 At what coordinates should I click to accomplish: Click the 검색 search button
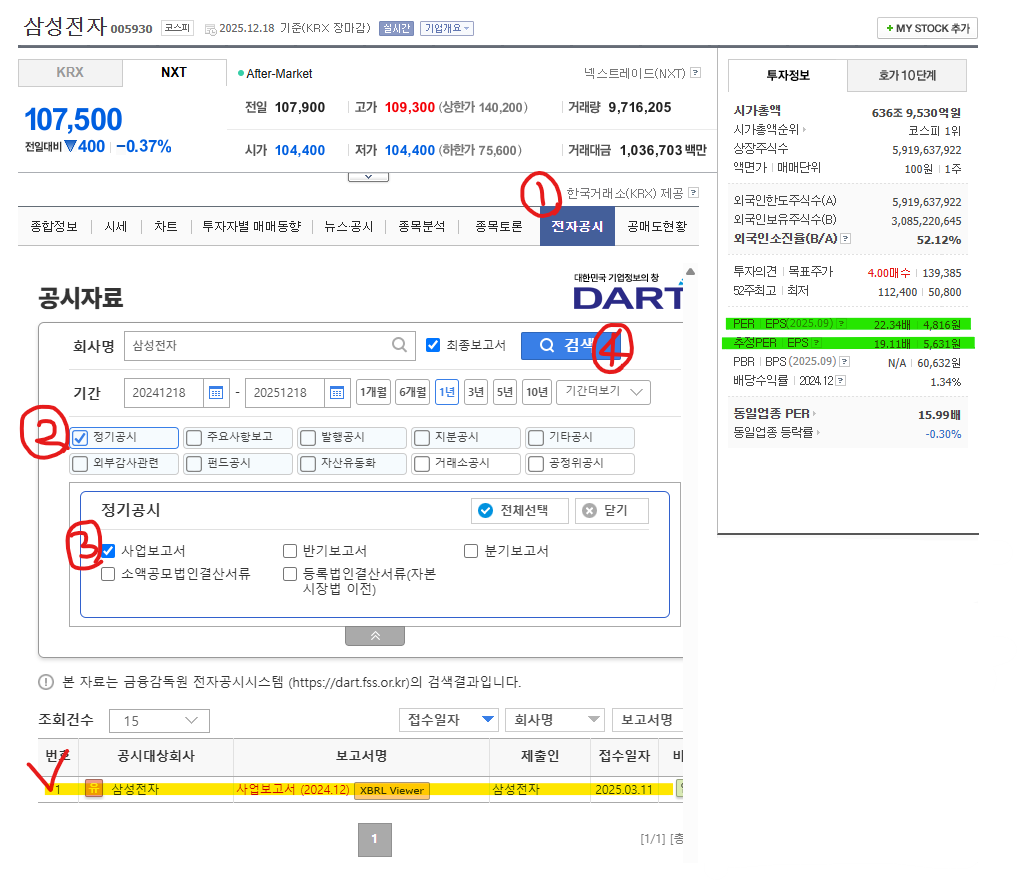pos(571,345)
